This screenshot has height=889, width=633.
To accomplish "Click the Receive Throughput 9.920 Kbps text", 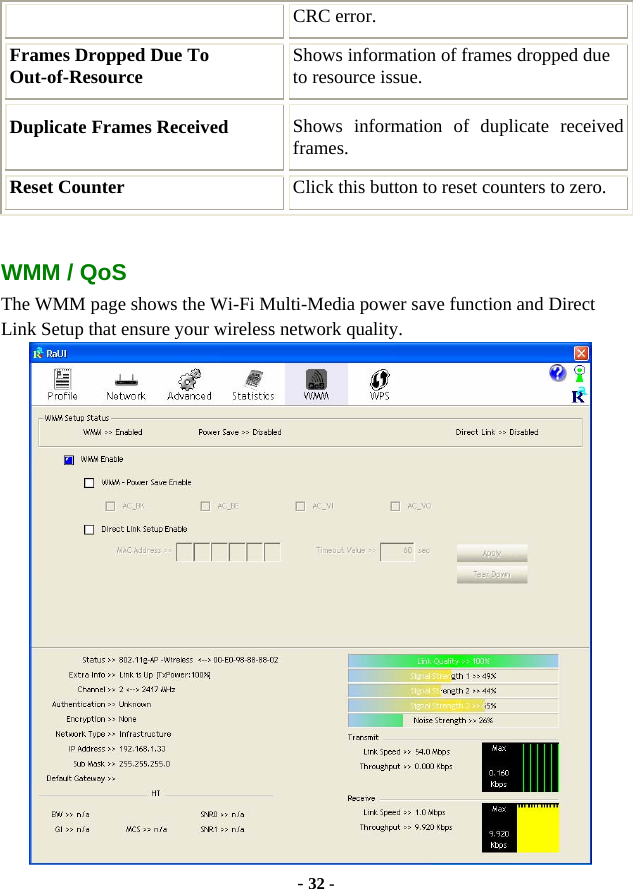I will pyautogui.click(x=406, y=827).
